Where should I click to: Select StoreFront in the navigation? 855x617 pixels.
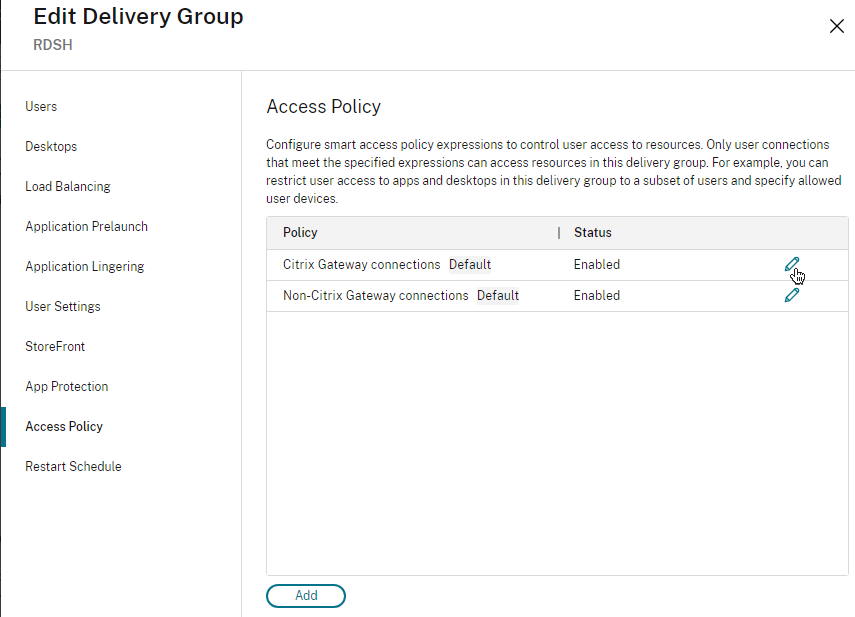coord(55,347)
